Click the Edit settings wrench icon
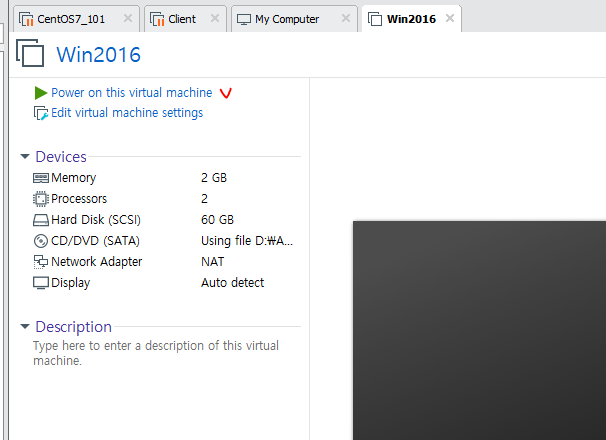 pyautogui.click(x=41, y=113)
